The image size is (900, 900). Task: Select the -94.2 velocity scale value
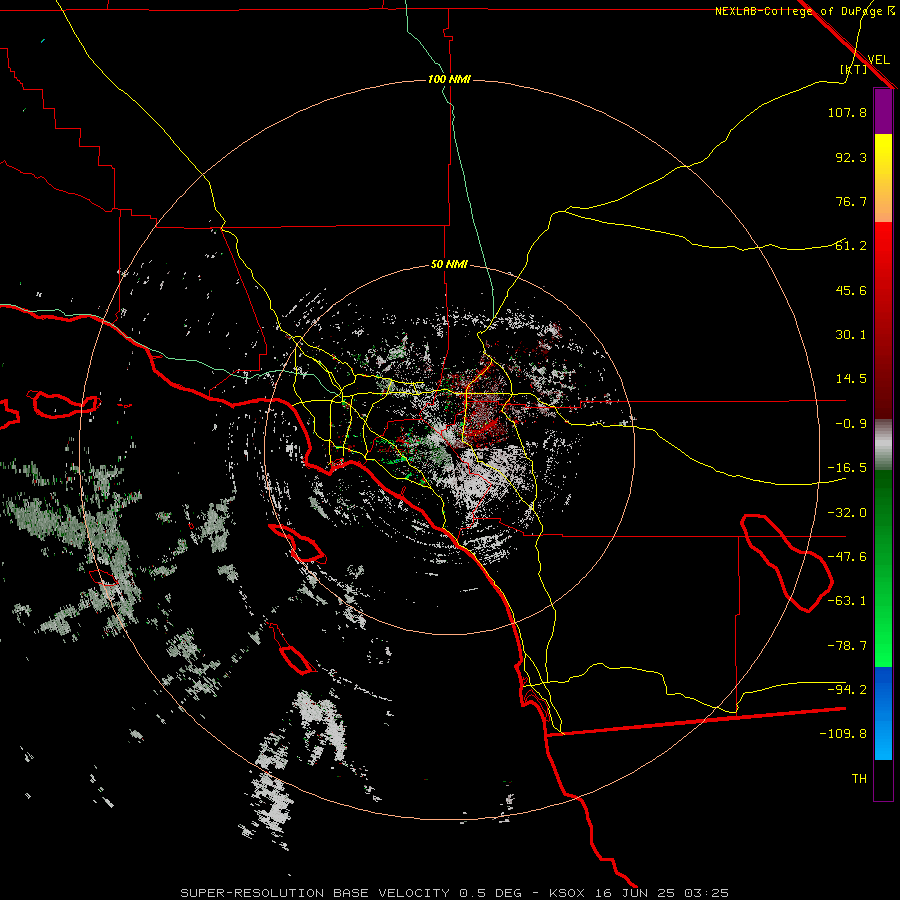pyautogui.click(x=847, y=690)
